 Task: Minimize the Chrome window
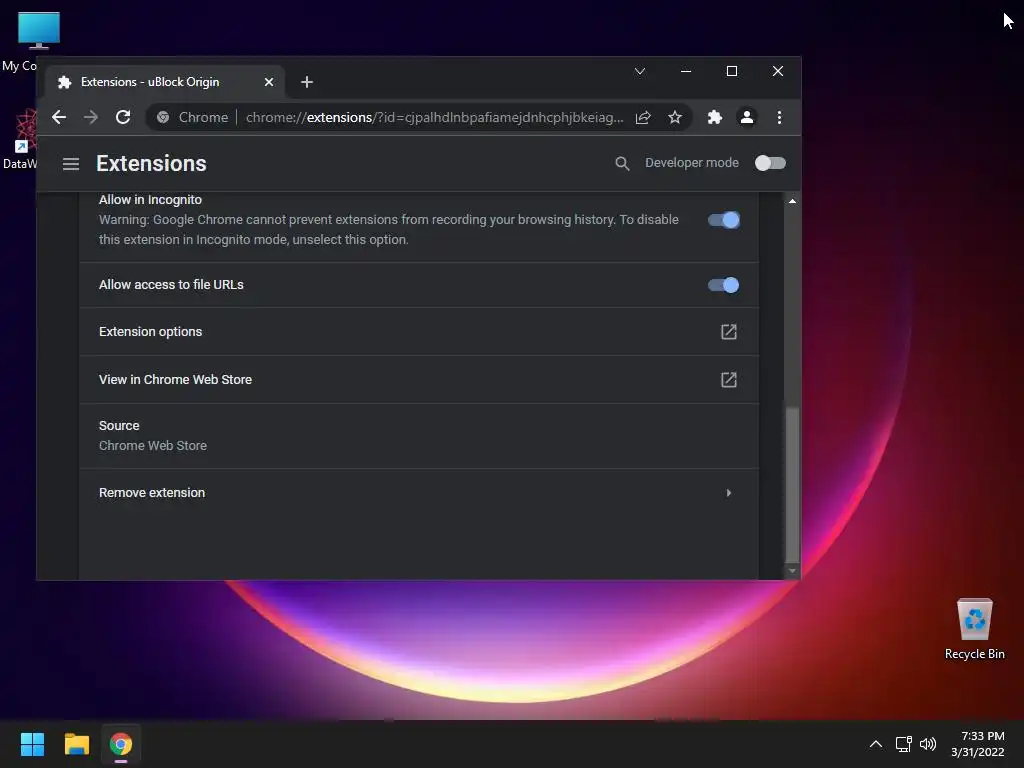(686, 71)
